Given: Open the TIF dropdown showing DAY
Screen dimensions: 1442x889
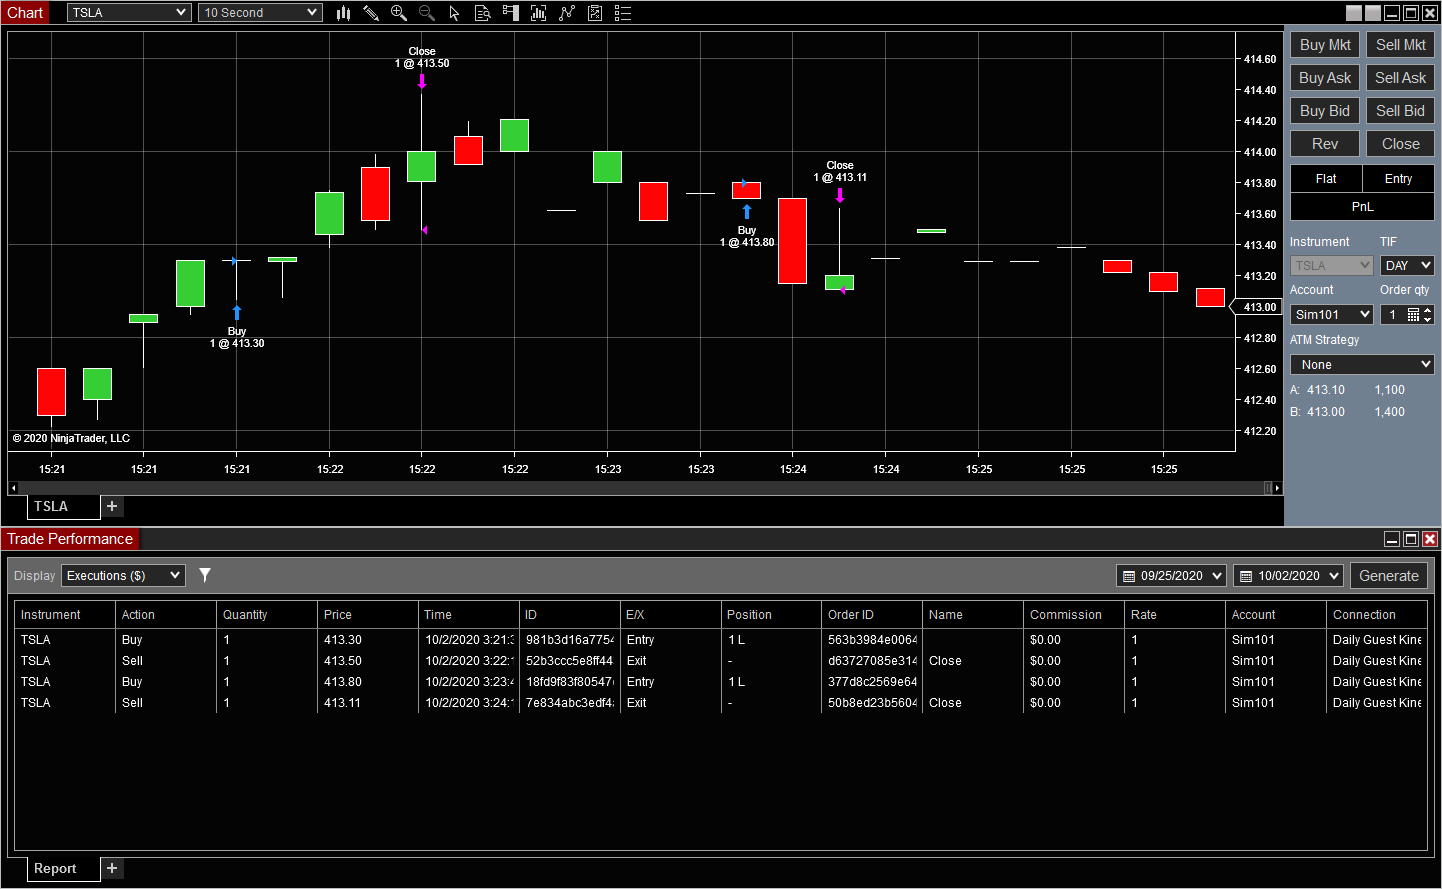Looking at the screenshot, I should 1407,265.
